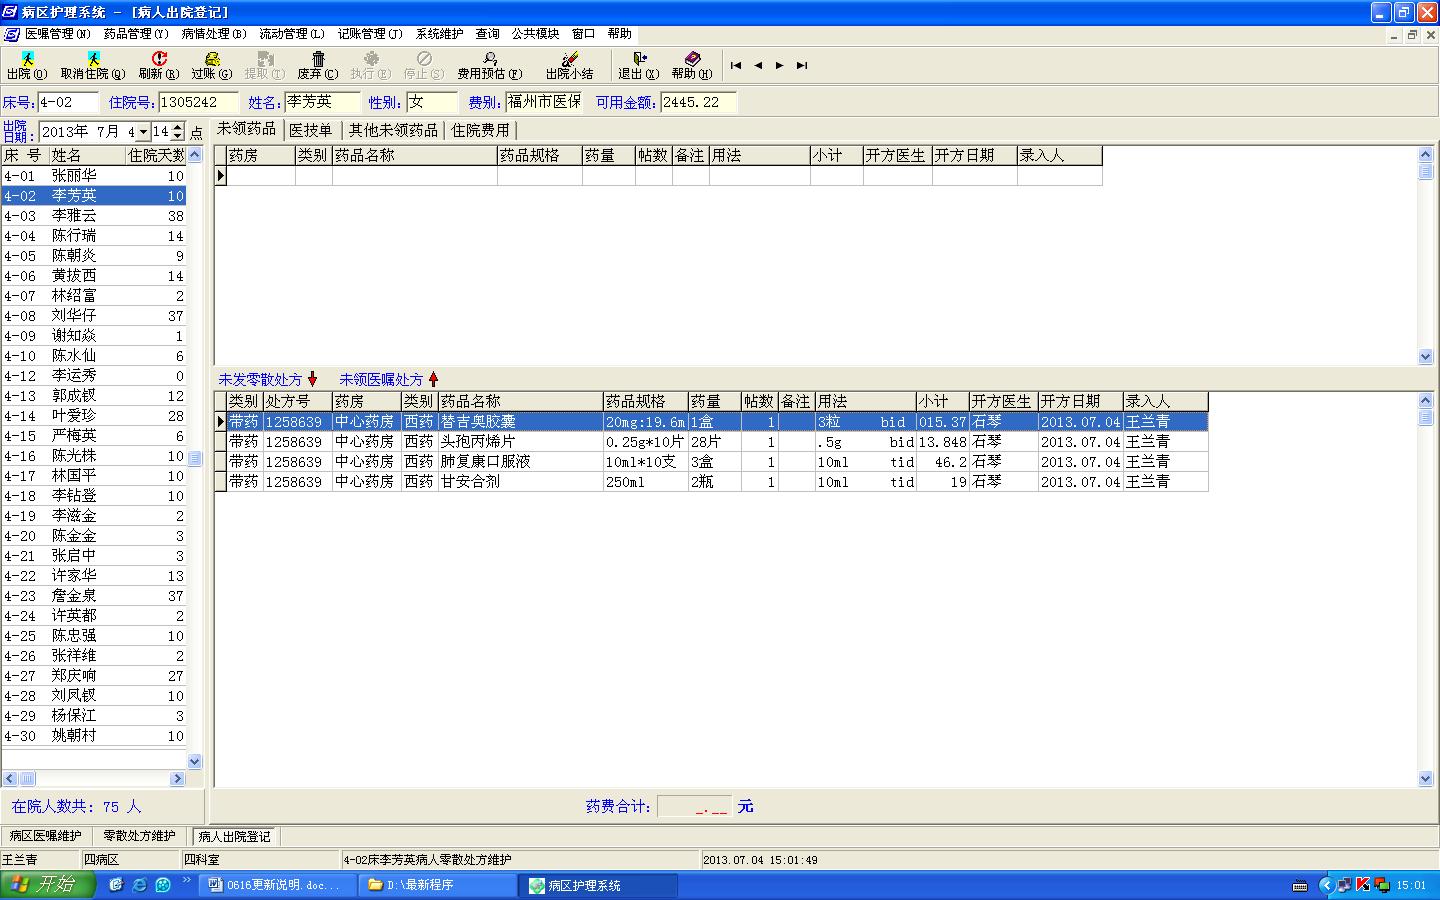This screenshot has width=1440, height=900.
Task: Click the 药费合计 total field
Action: tap(695, 806)
